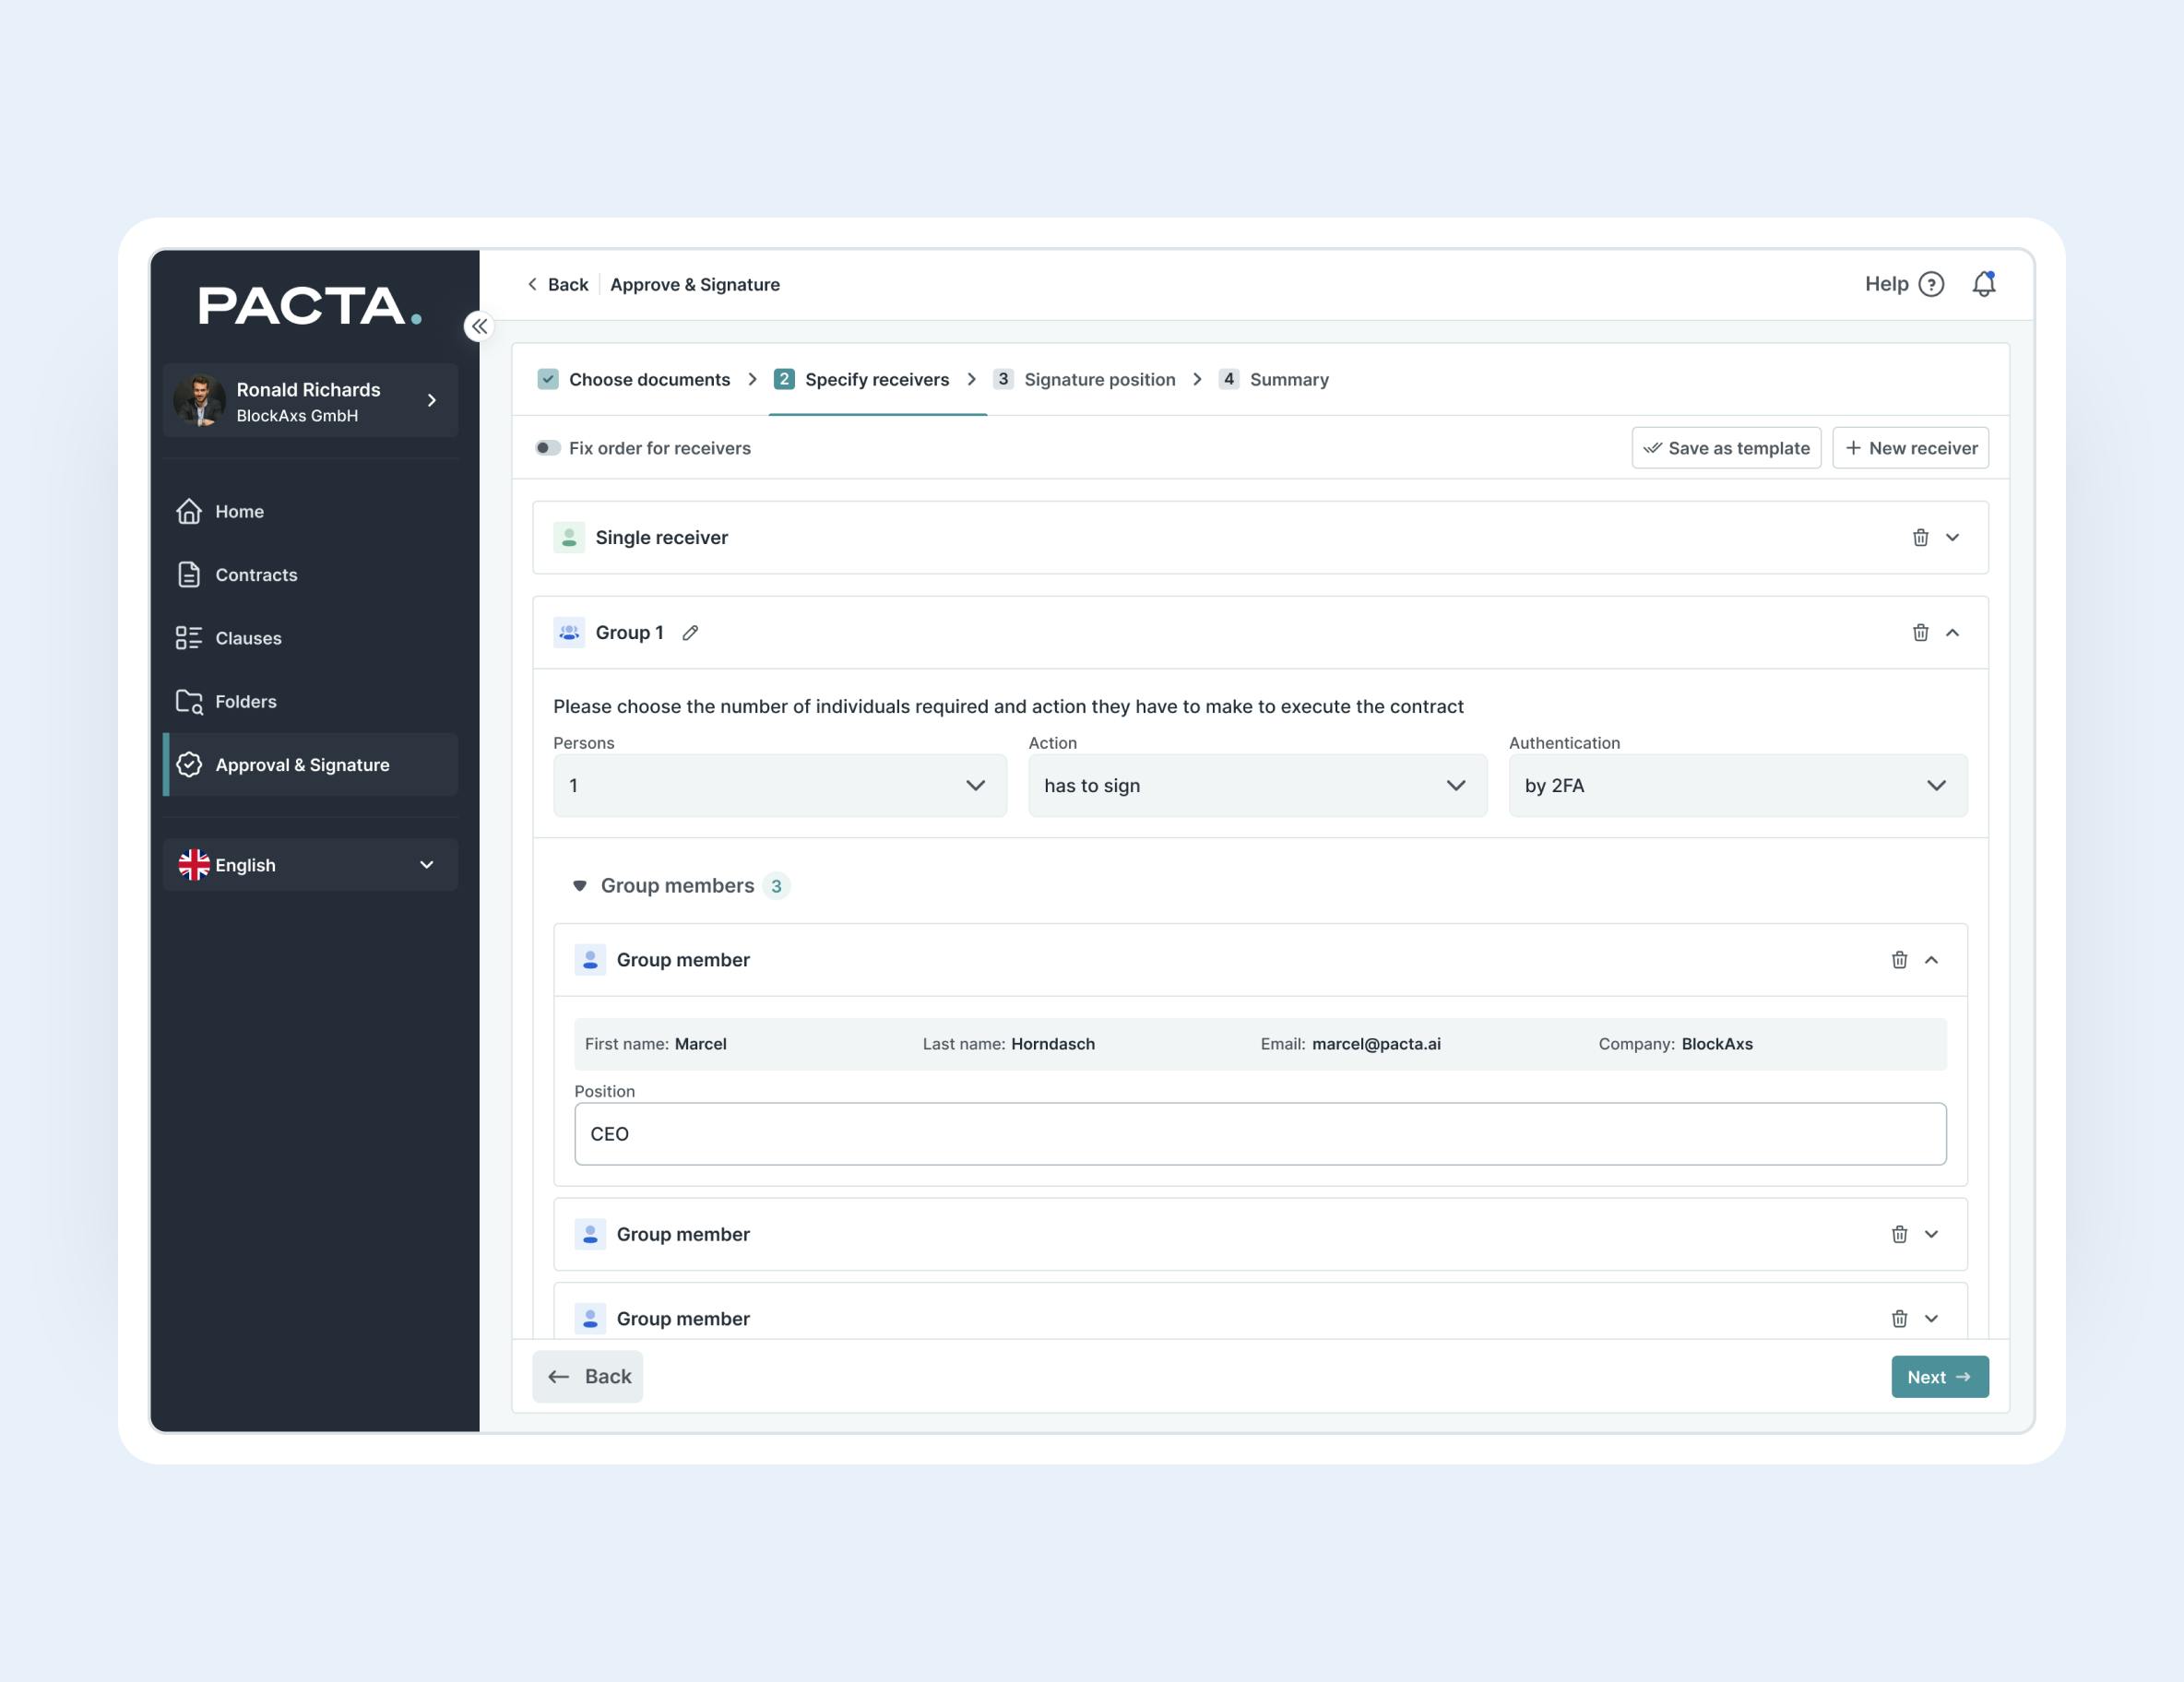Collapse the first Group member card
This screenshot has height=1682, width=2184.
(x=1931, y=959)
